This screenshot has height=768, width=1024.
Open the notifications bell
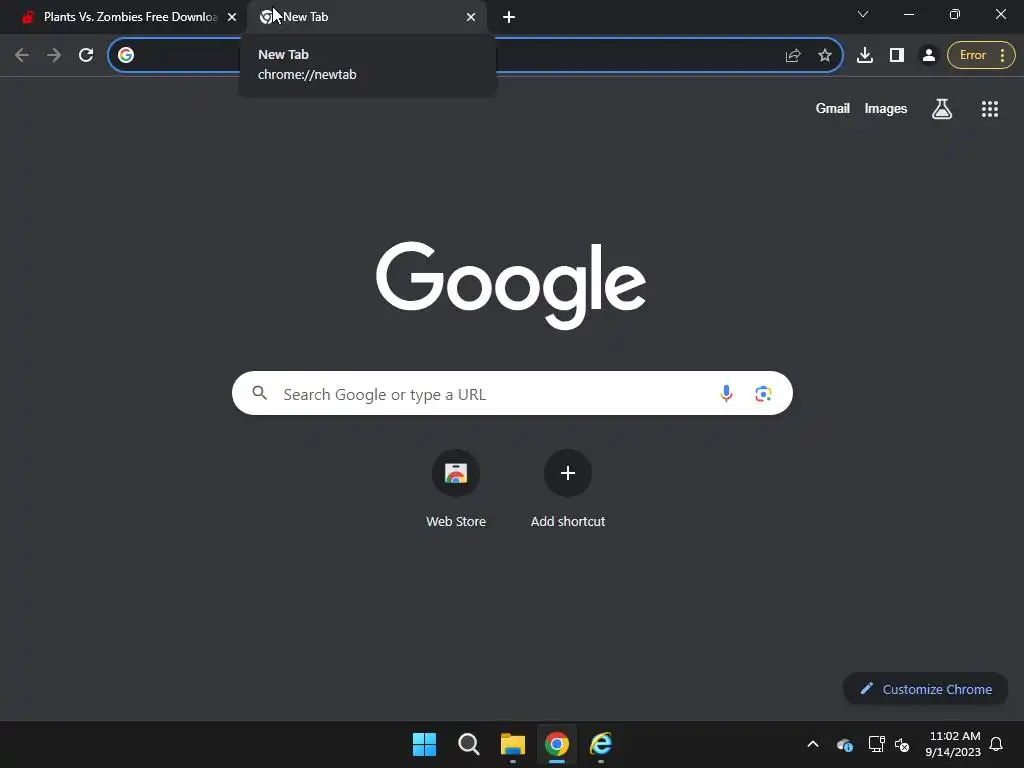point(996,744)
